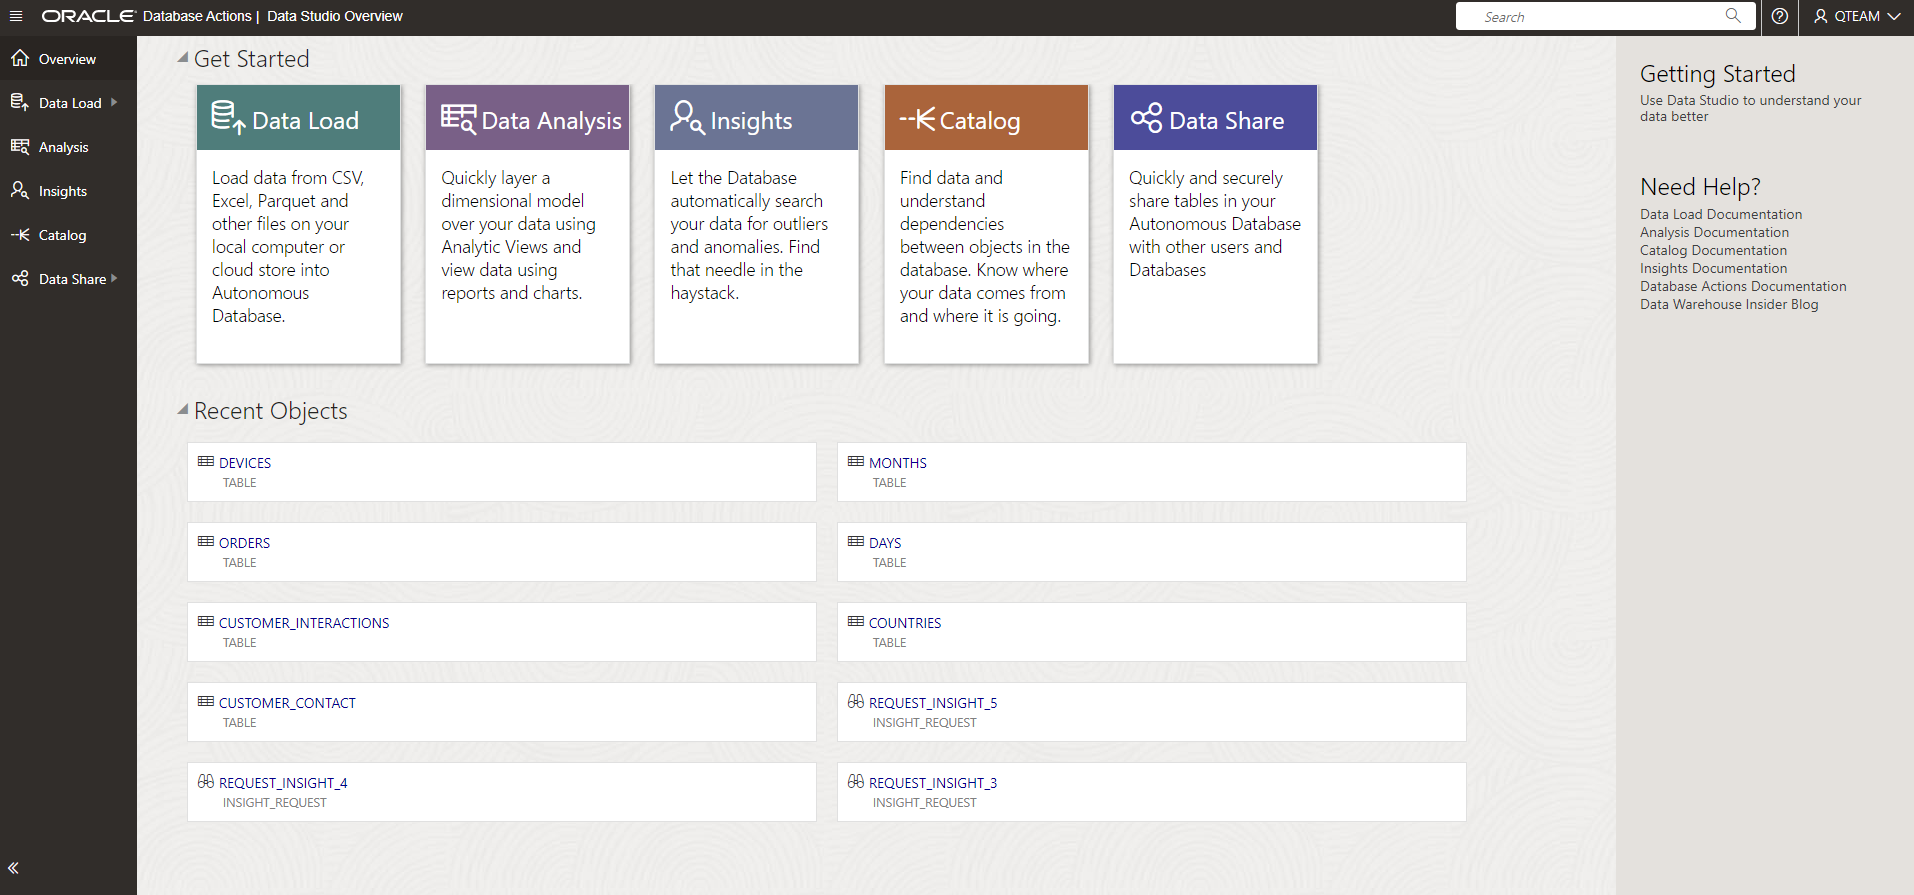Click the Data Analysis card title
The image size is (1914, 895).
click(551, 121)
